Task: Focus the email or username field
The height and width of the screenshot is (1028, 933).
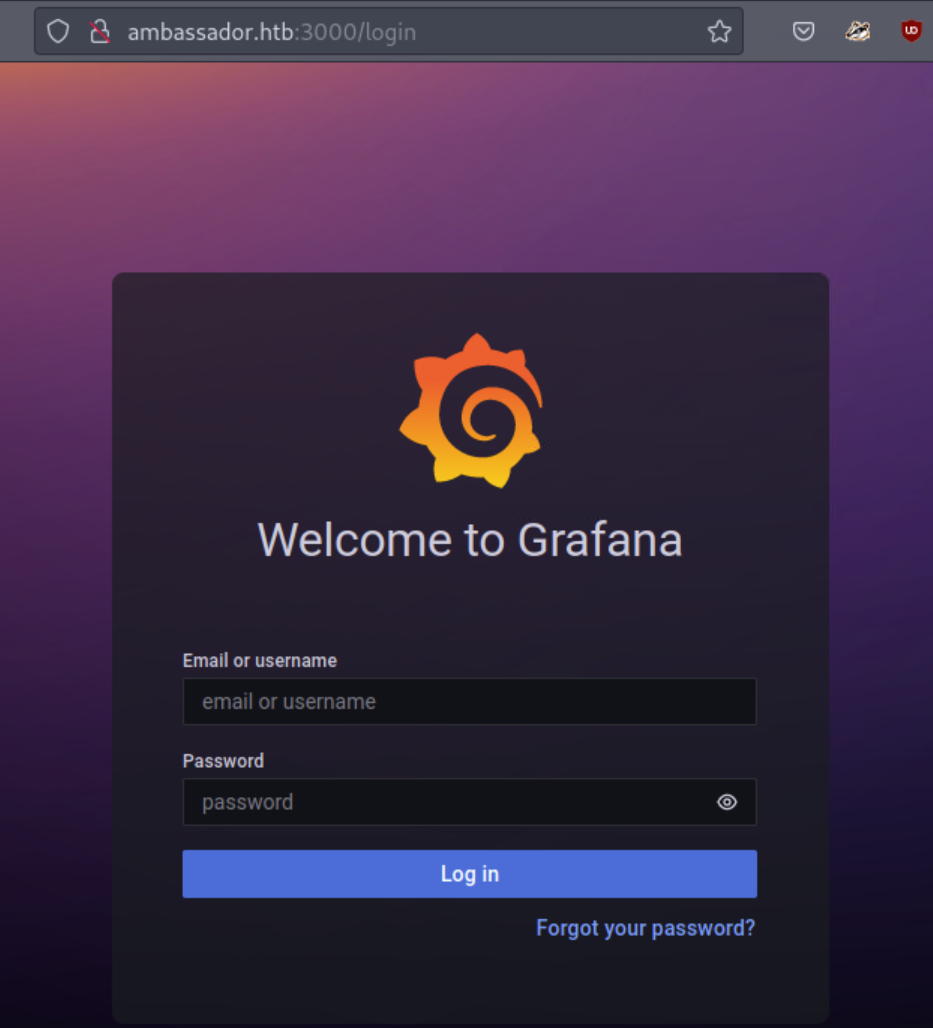Action: [469, 702]
